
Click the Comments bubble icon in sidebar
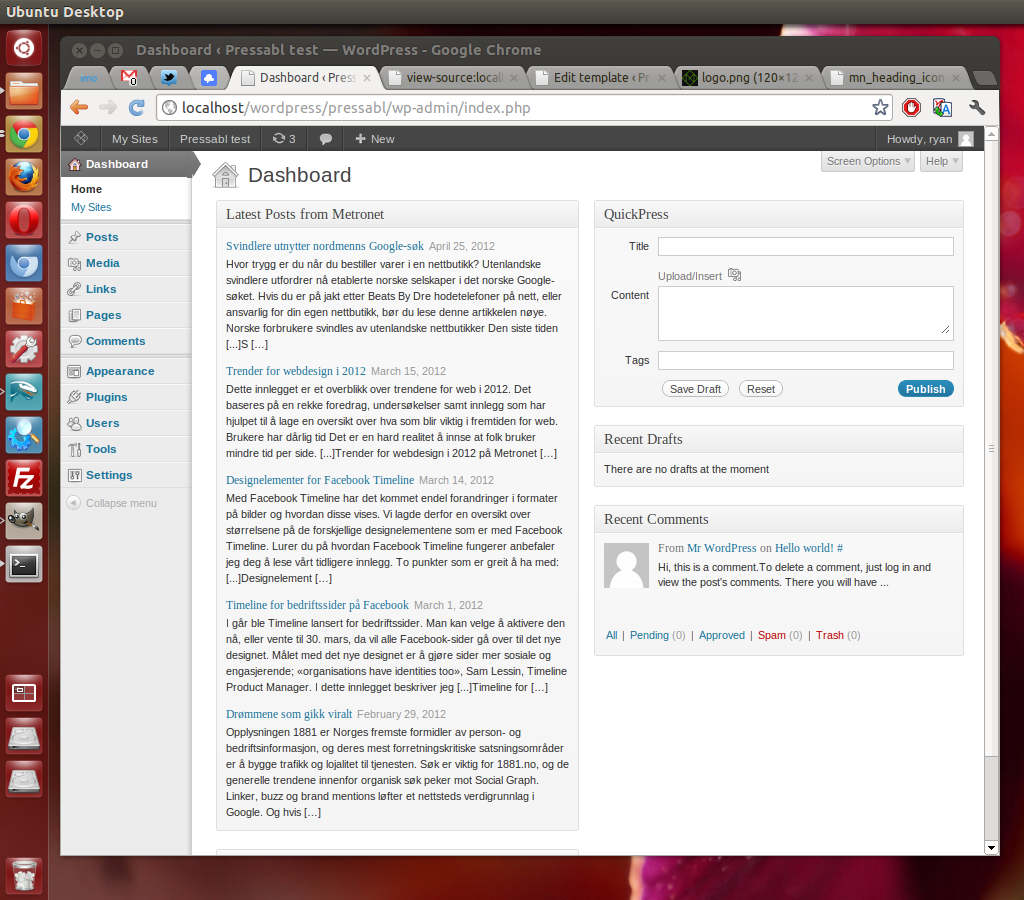tap(75, 341)
